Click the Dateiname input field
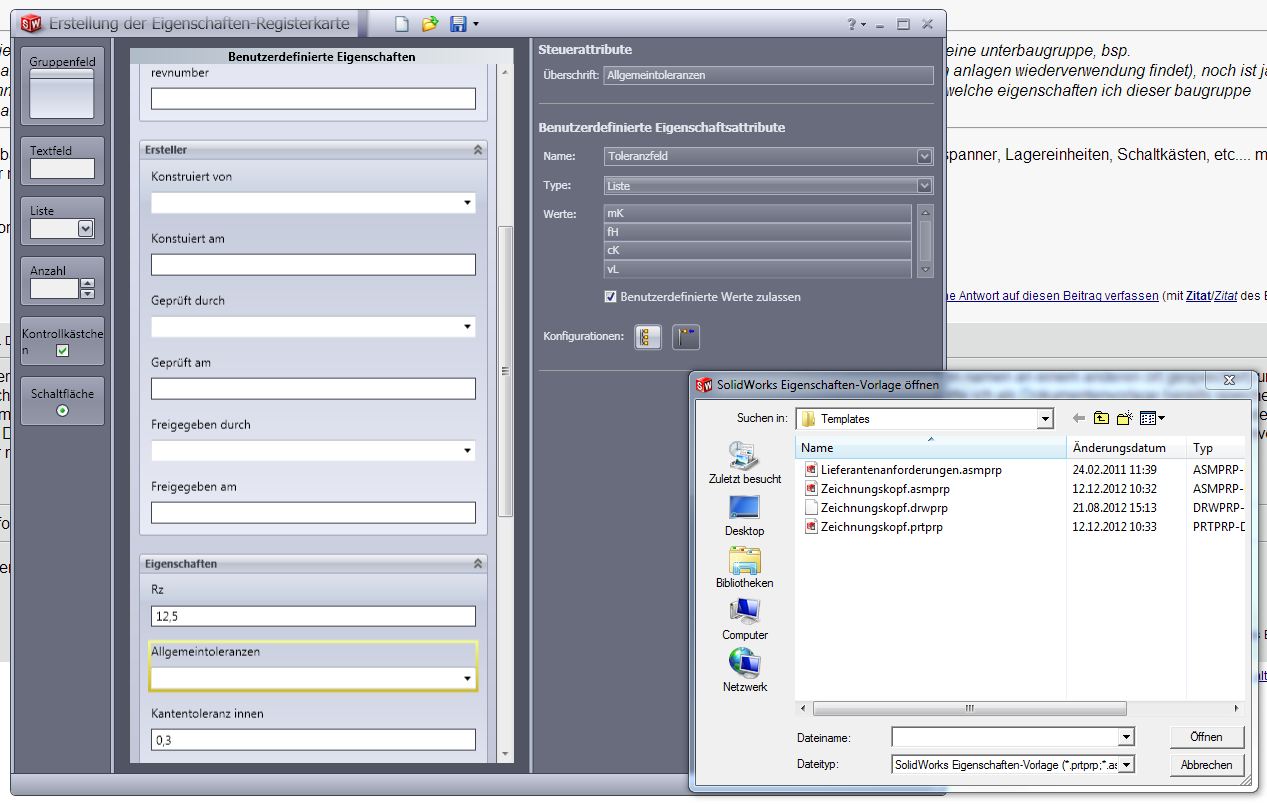The image size is (1267, 804). click(x=1004, y=737)
